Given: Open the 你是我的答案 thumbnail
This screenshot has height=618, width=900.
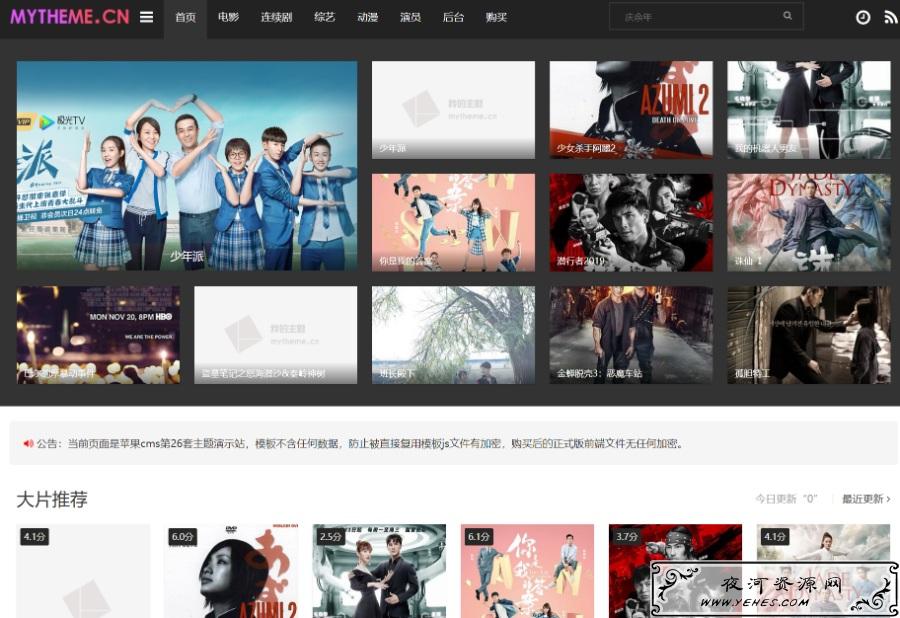Looking at the screenshot, I should pyautogui.click(x=453, y=223).
